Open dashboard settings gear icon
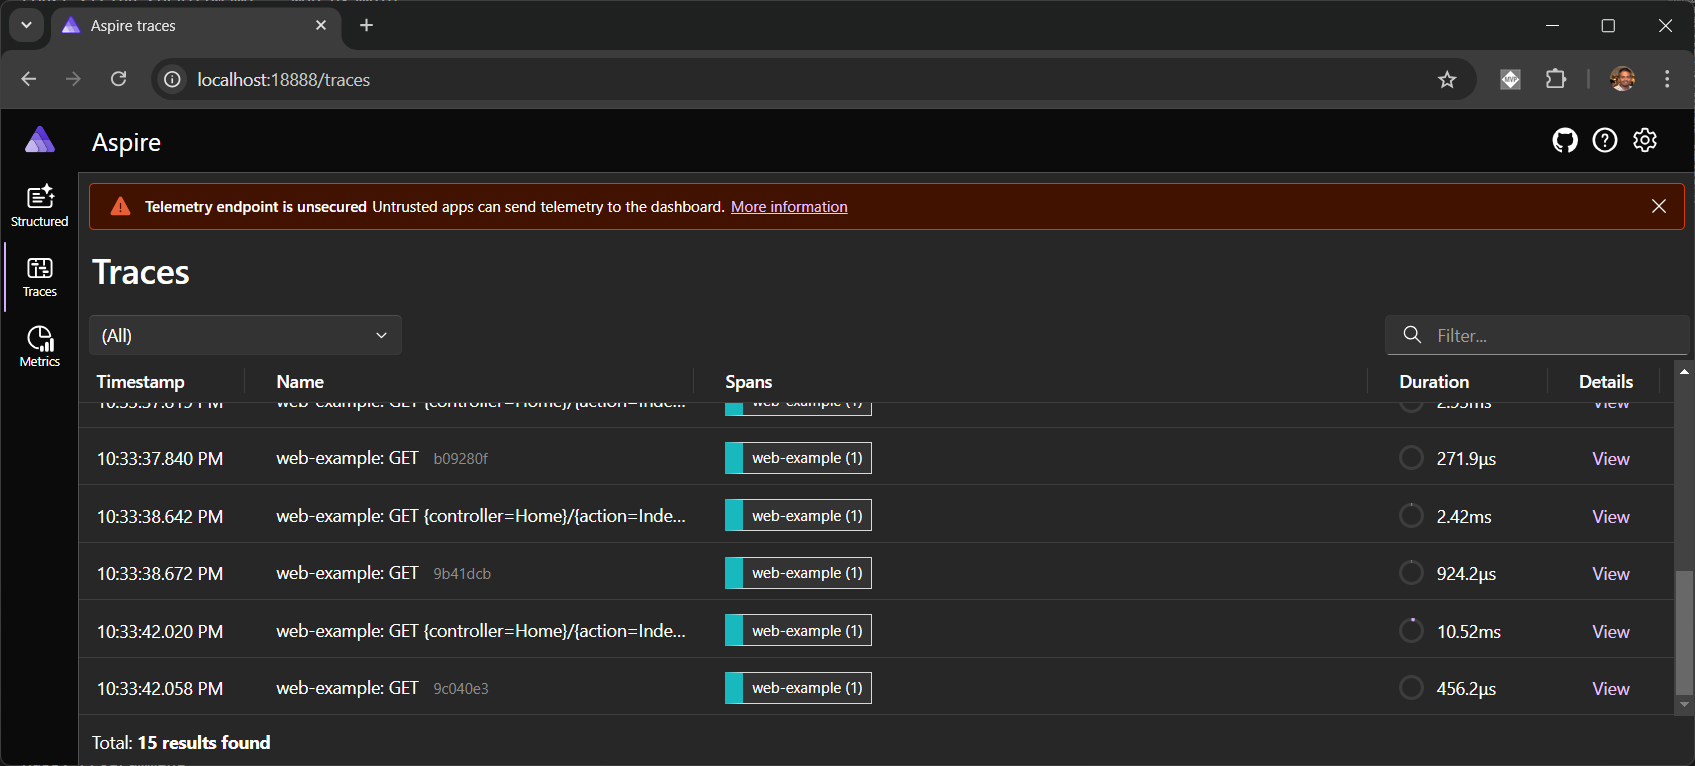 point(1645,141)
